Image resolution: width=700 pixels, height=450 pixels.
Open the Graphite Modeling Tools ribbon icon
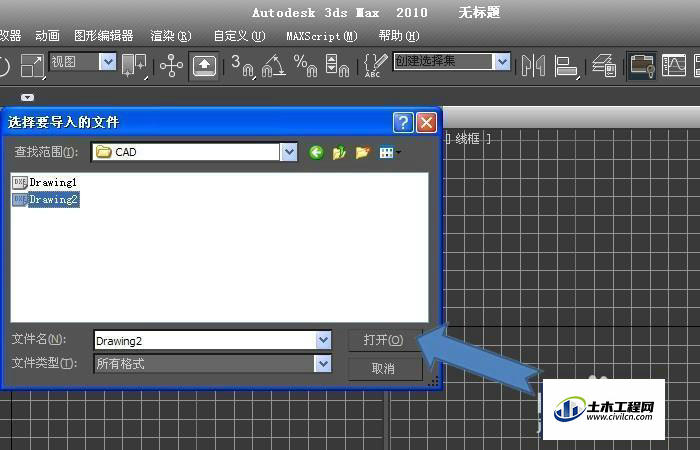click(642, 66)
